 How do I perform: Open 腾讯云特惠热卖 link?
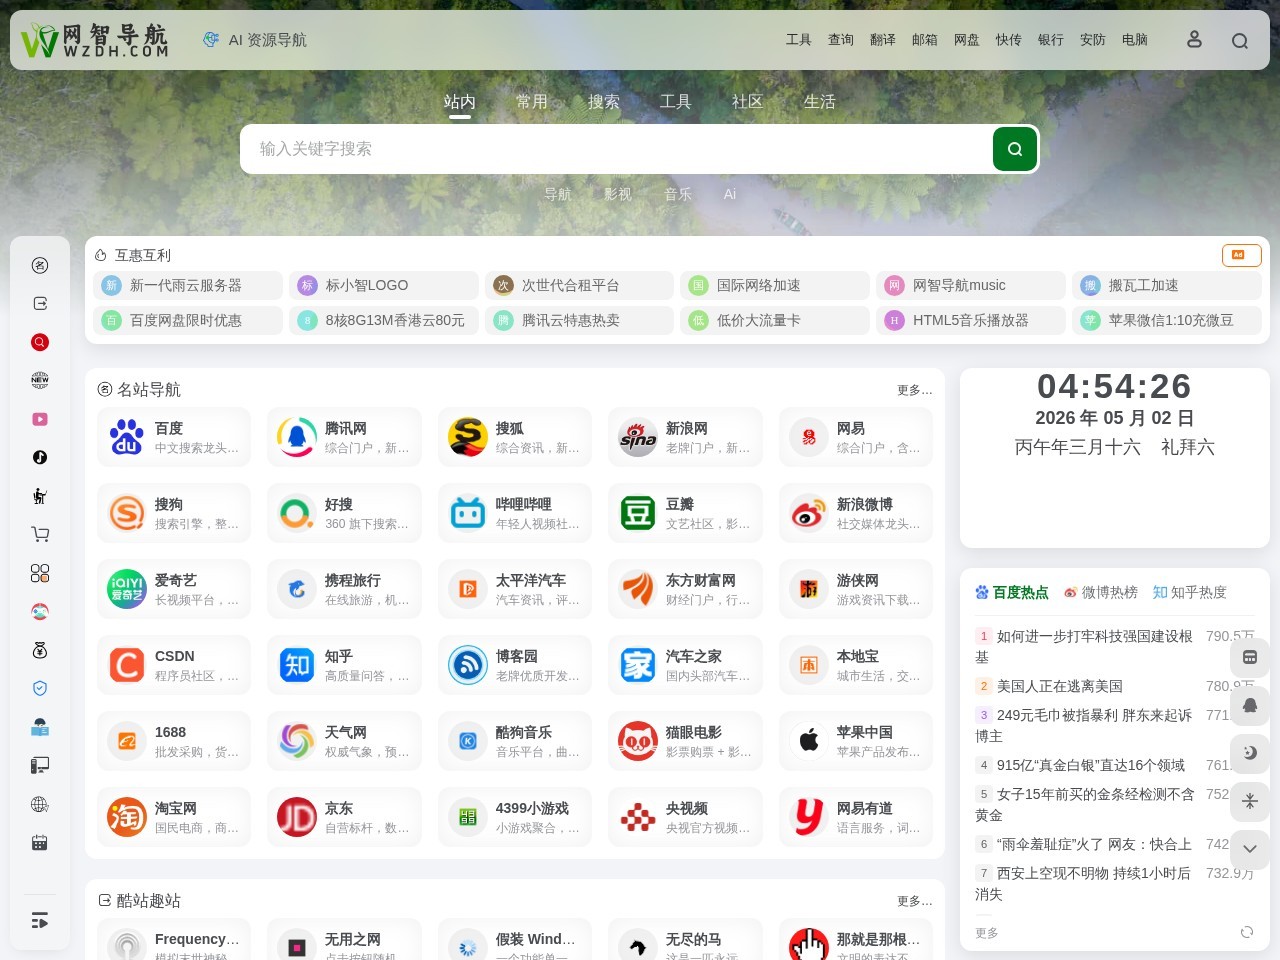click(579, 320)
